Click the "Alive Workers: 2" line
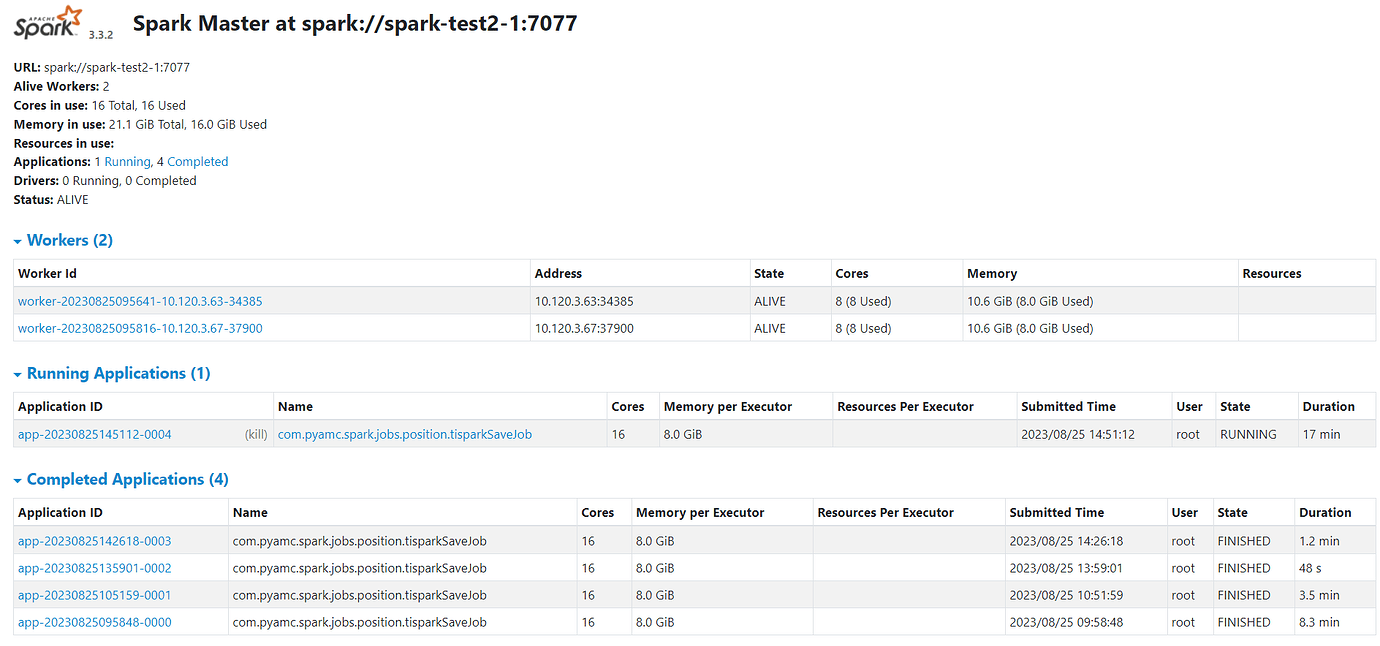This screenshot has width=1380, height=646. (62, 87)
